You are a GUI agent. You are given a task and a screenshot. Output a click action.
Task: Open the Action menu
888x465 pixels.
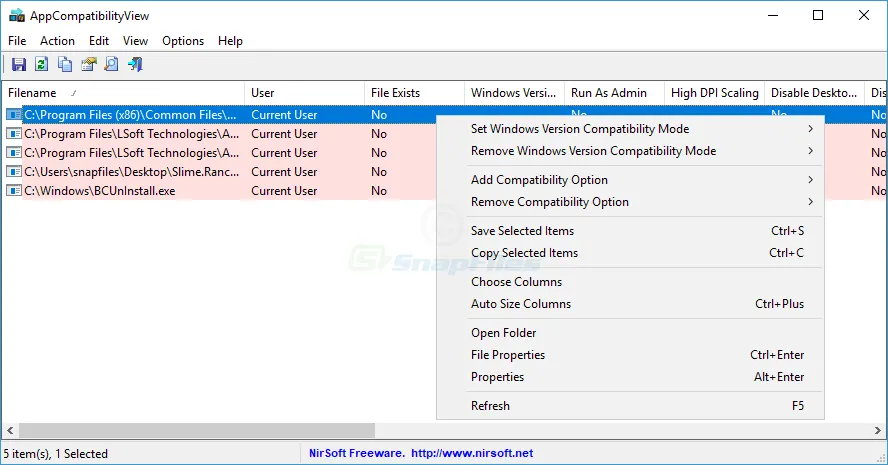tap(57, 41)
